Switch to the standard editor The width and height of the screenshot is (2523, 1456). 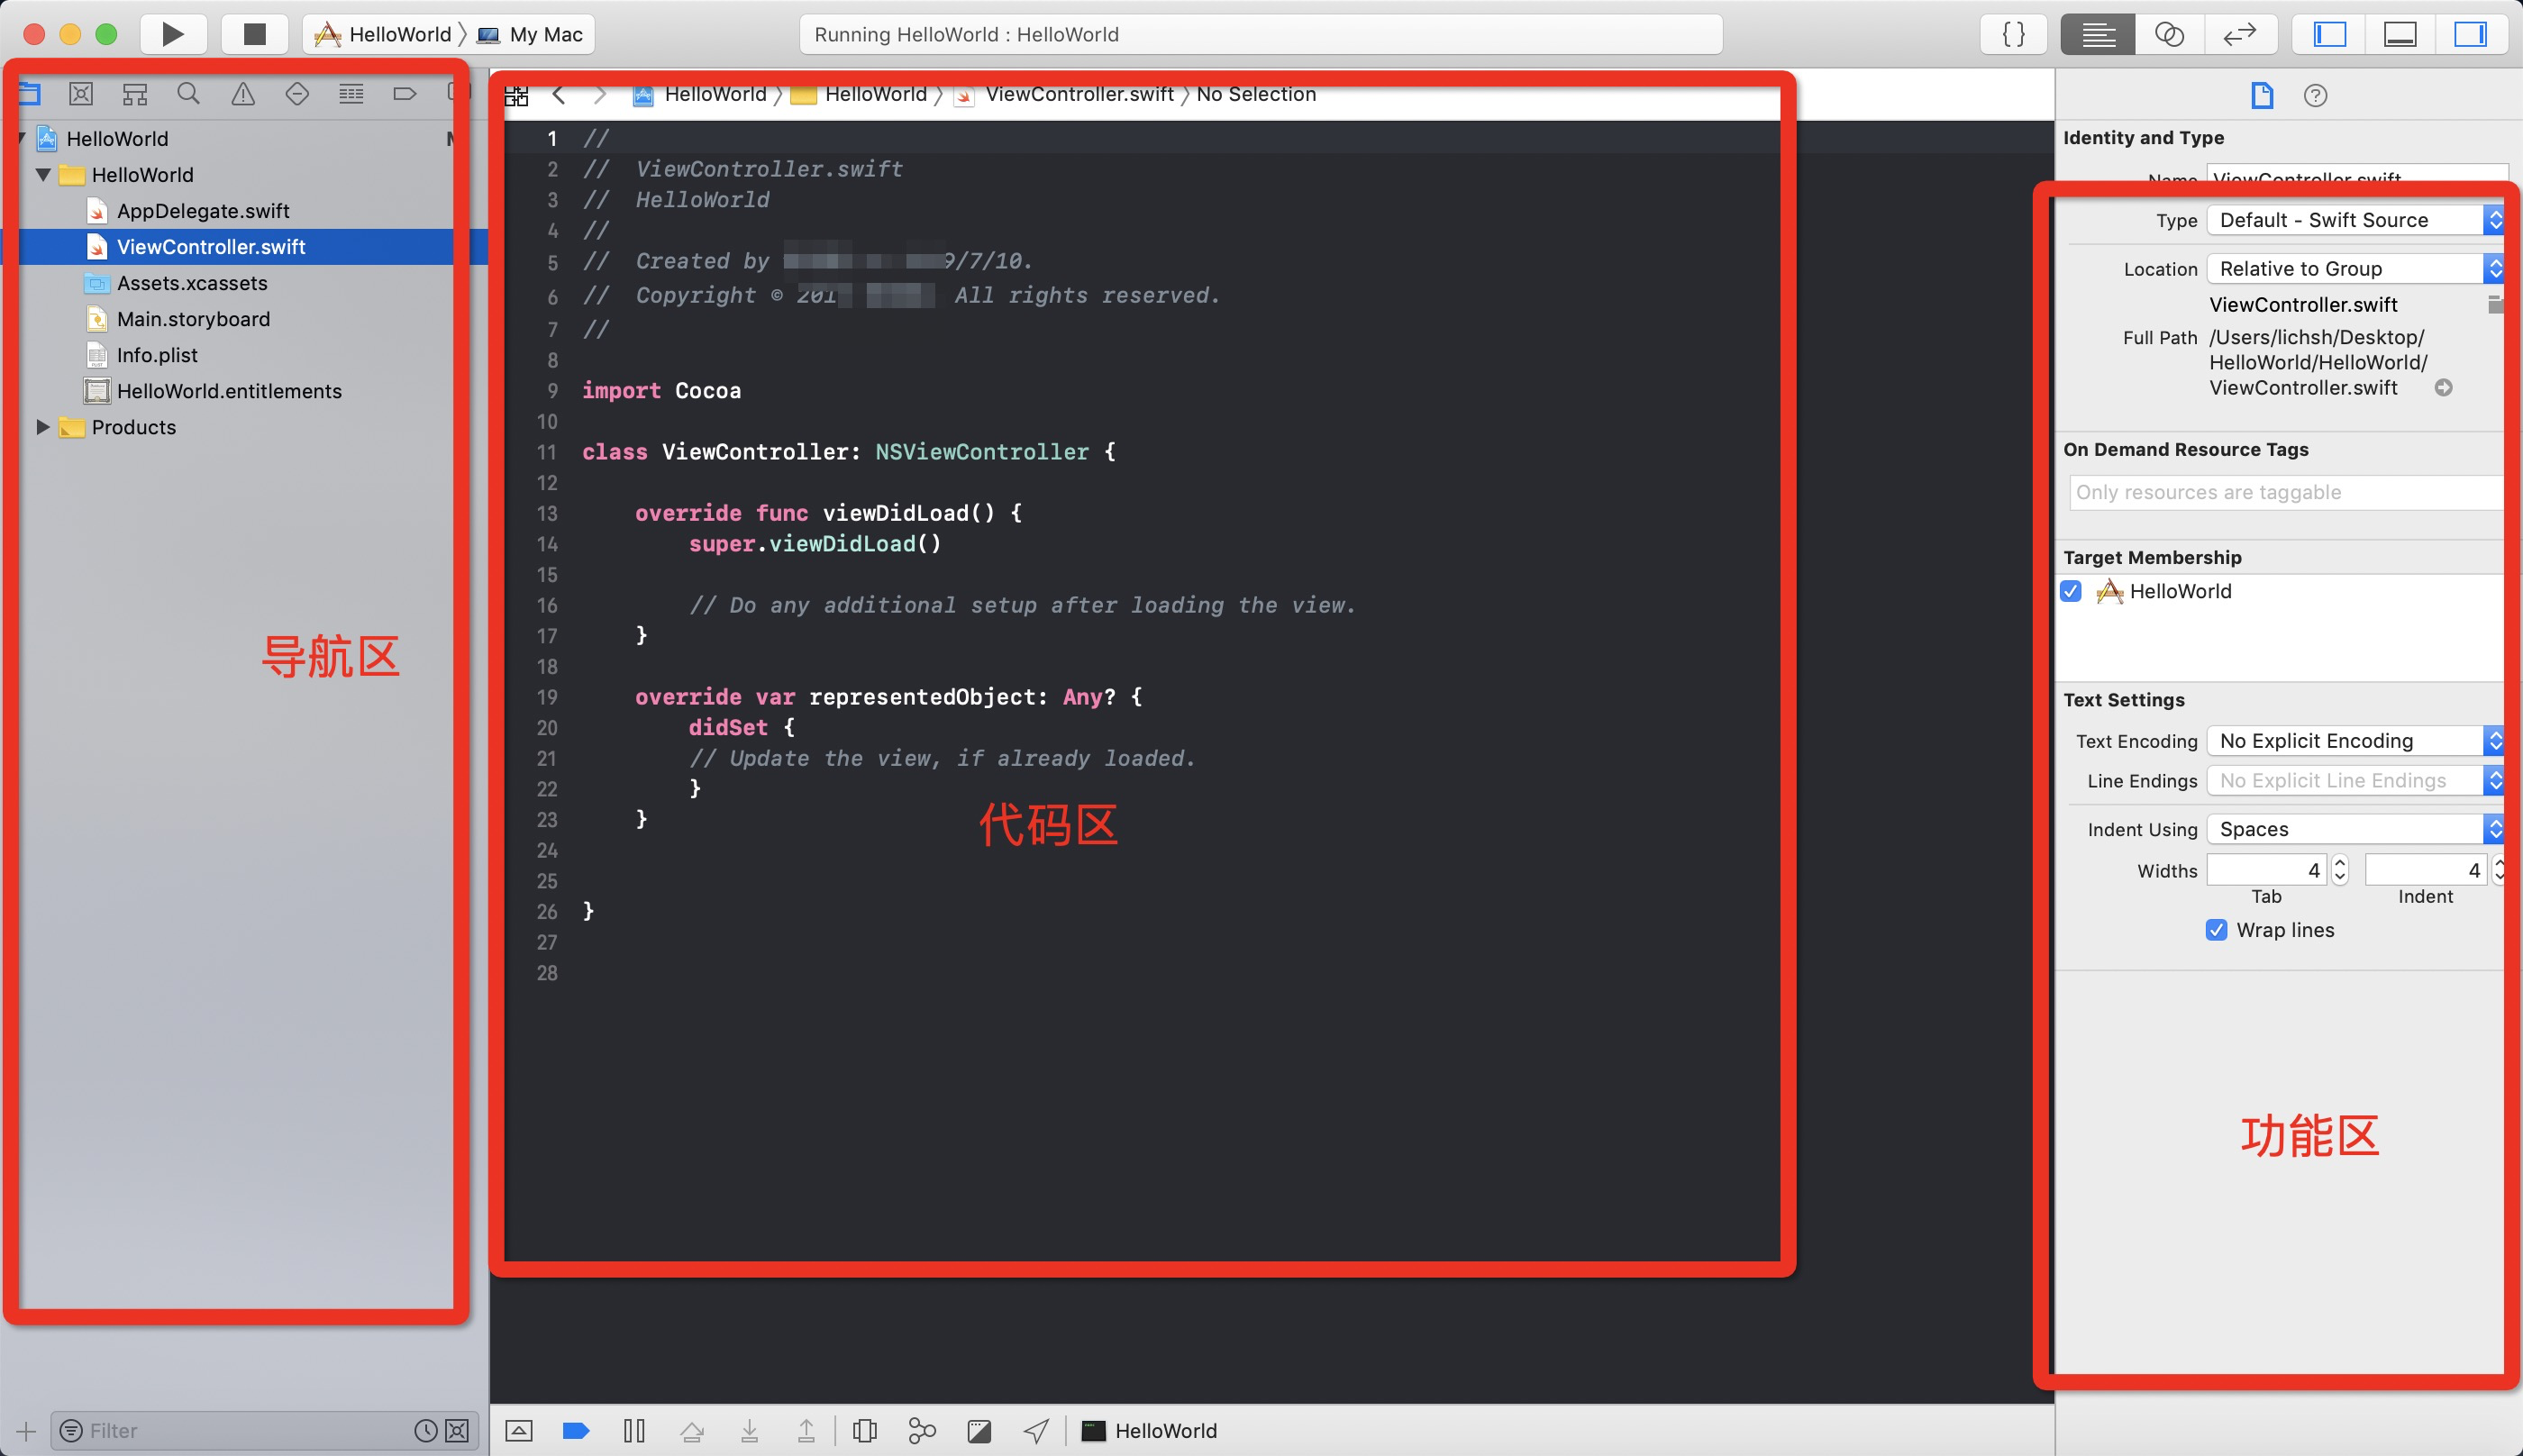click(x=2097, y=34)
